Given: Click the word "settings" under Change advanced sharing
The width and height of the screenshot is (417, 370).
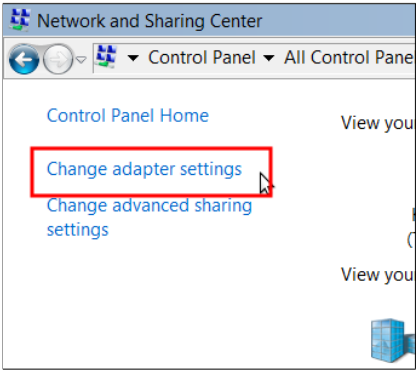Looking at the screenshot, I should 78,230.
